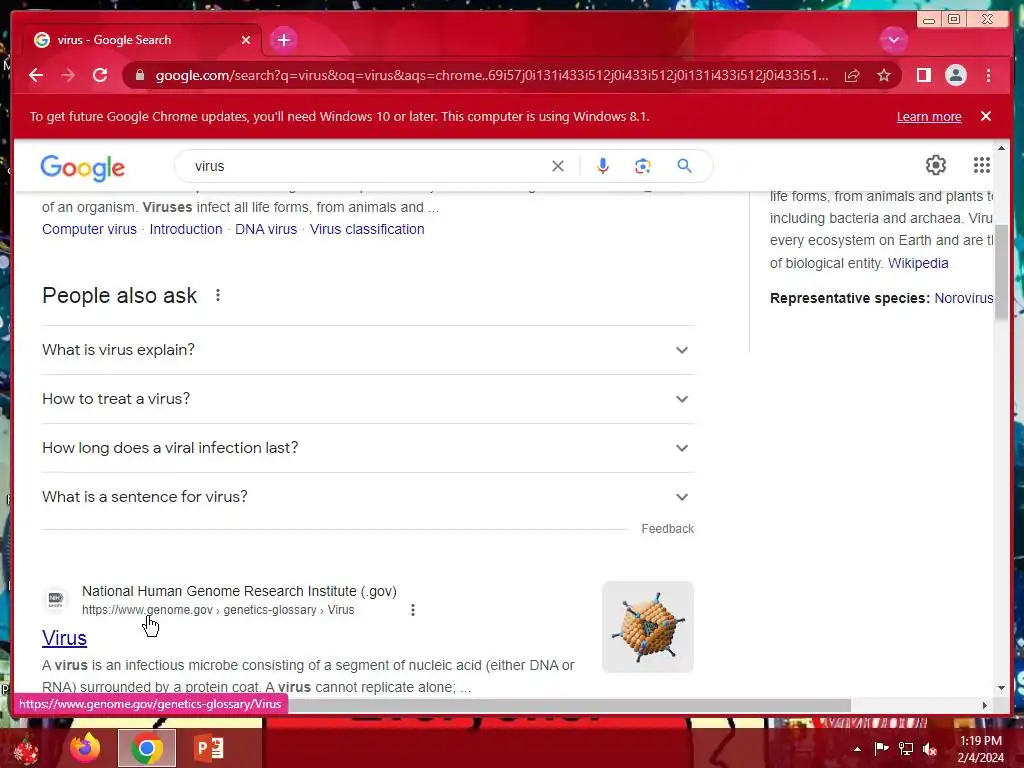Open a new Chrome tab
The width and height of the screenshot is (1024, 768).
click(283, 40)
